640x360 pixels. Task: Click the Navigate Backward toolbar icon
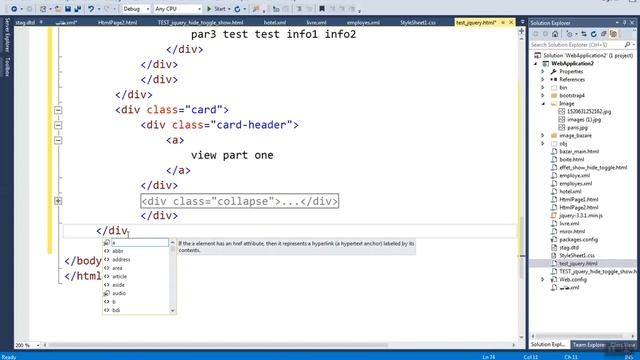[x=14, y=9]
